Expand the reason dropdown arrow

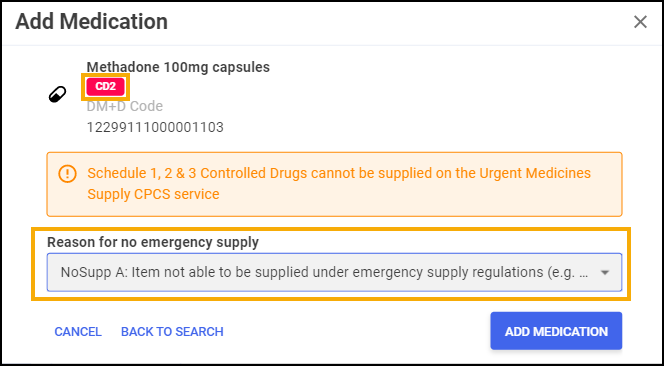pyautogui.click(x=605, y=272)
